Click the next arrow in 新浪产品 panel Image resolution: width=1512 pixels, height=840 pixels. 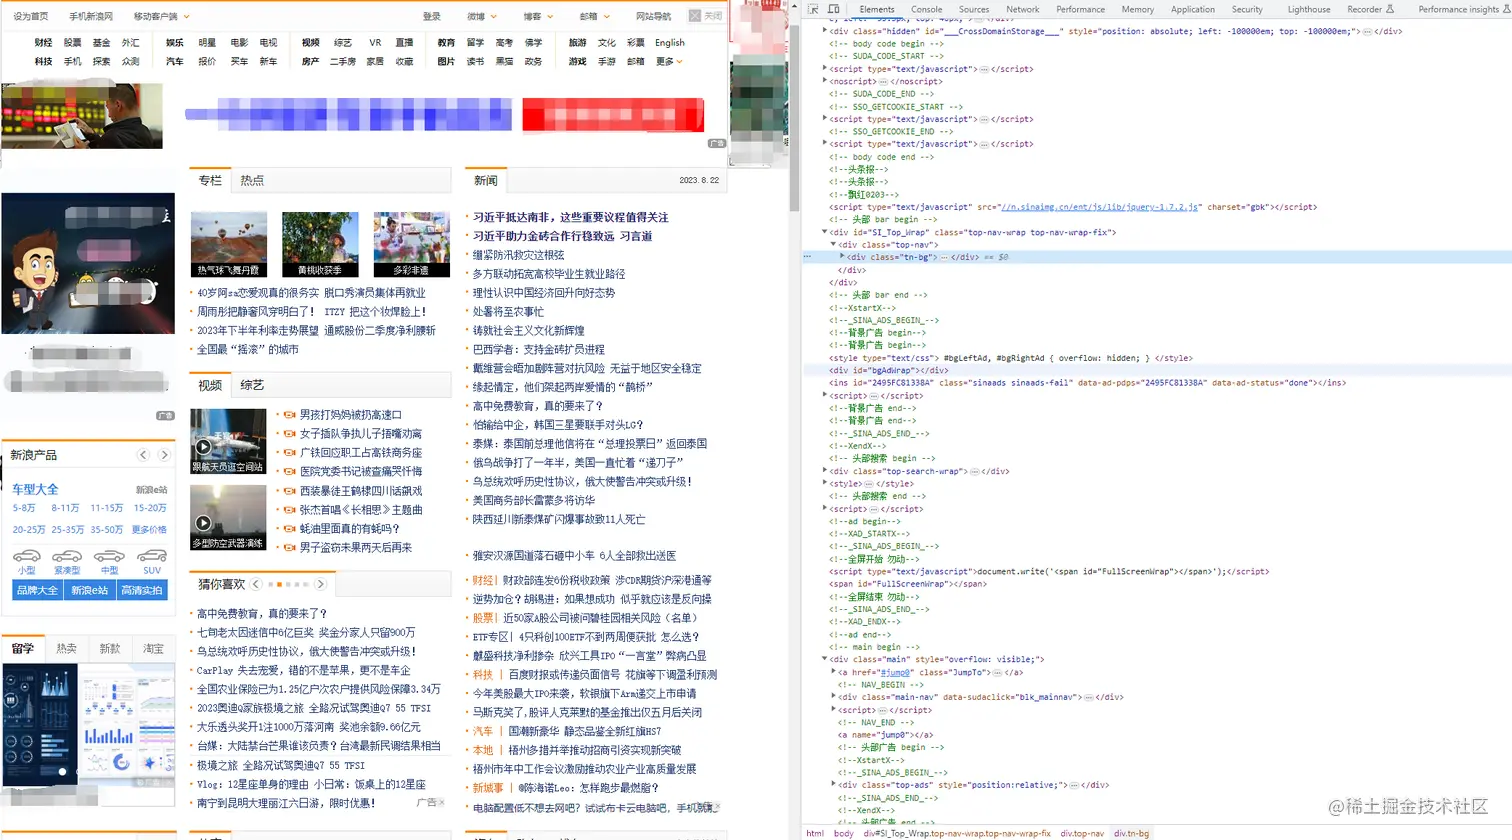(x=165, y=455)
